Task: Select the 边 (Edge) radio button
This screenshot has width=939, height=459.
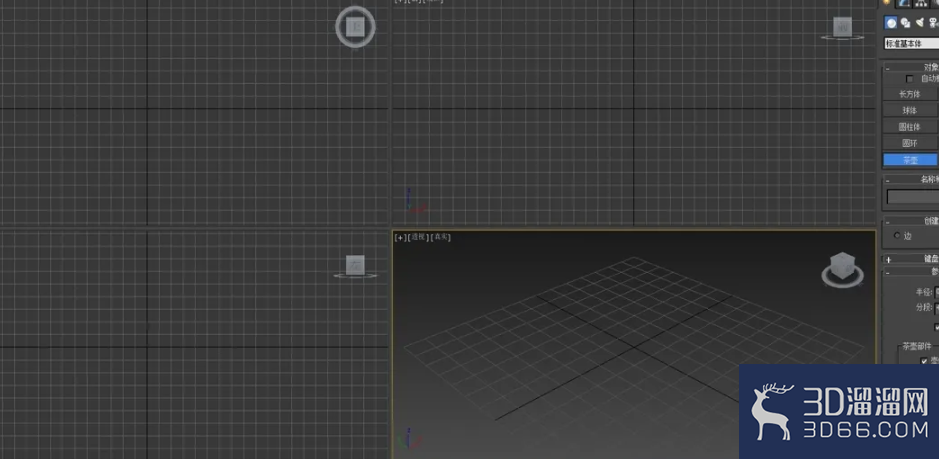Action: (x=897, y=235)
